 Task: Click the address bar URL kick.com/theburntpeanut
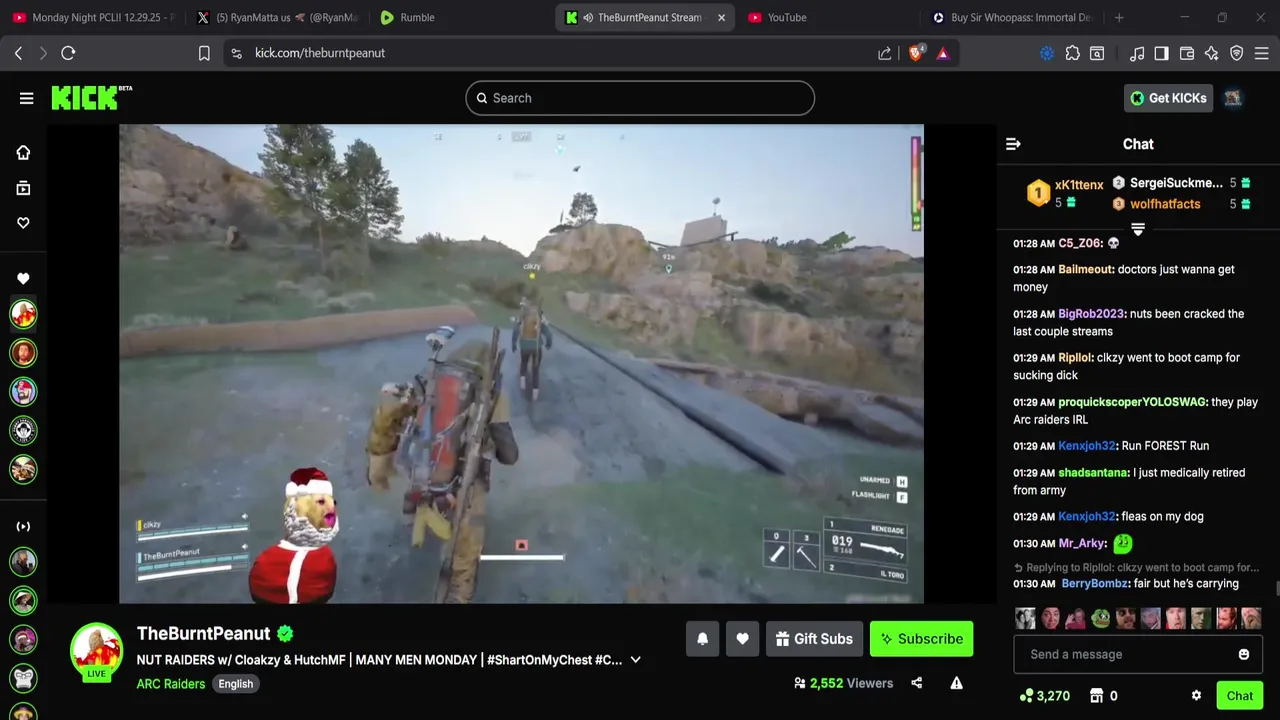click(x=320, y=53)
